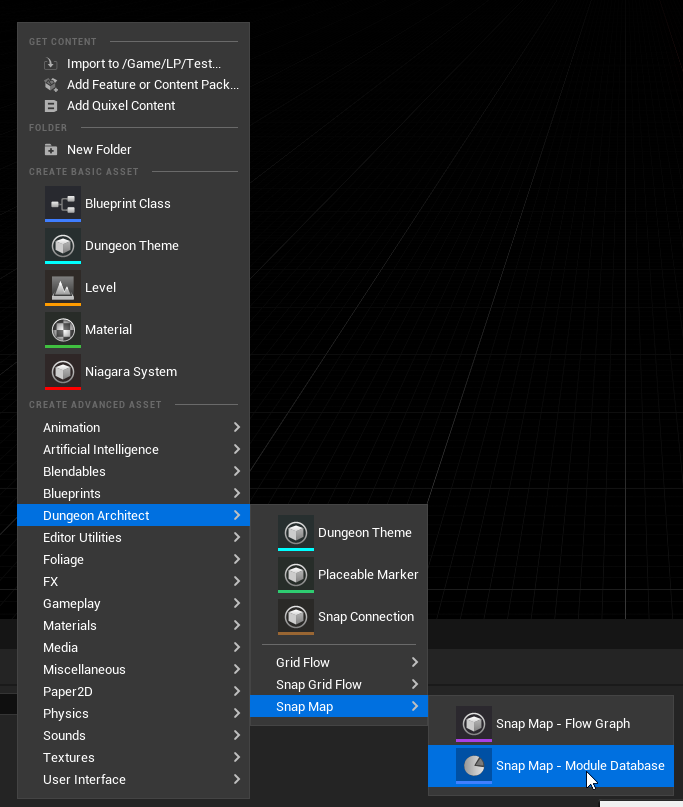Click the Level asset icon

(x=63, y=288)
